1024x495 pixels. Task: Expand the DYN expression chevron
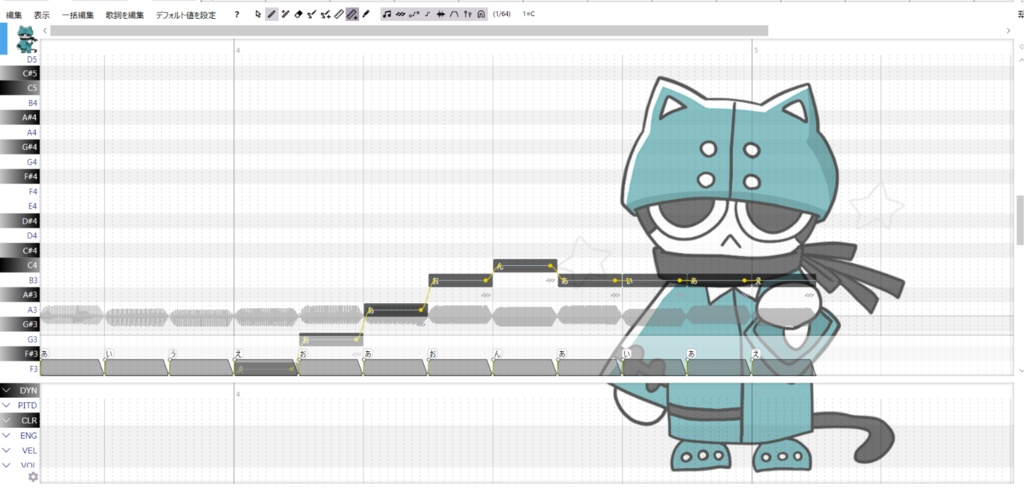(x=7, y=390)
